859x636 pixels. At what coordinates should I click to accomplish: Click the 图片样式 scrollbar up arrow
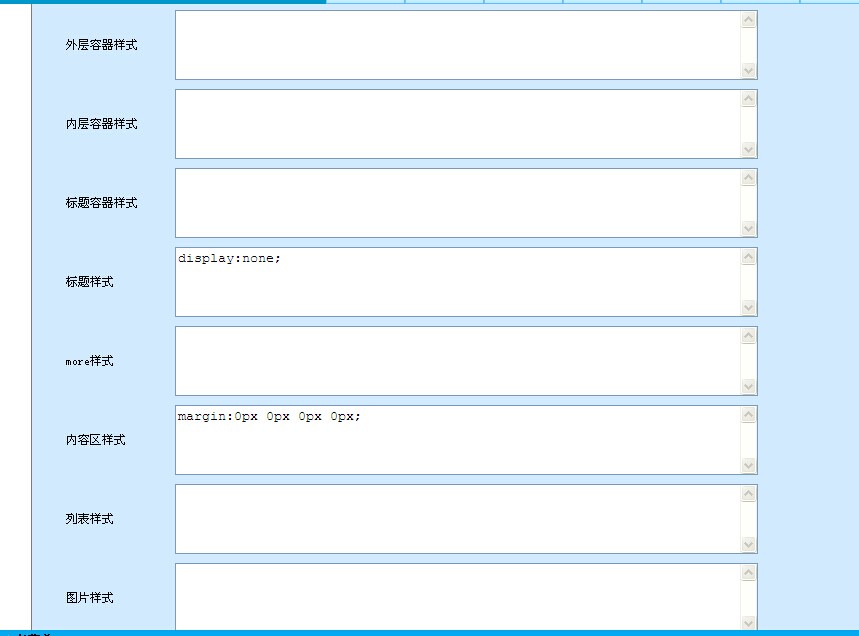click(749, 573)
